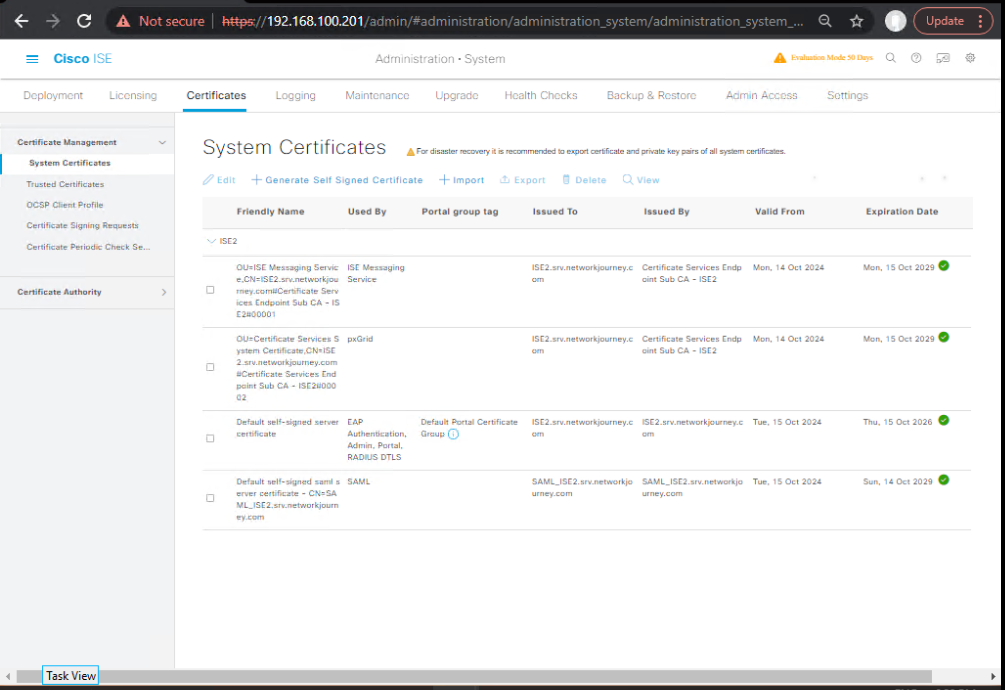
Task: Open the browser Update menu dots
Action: [980, 21]
